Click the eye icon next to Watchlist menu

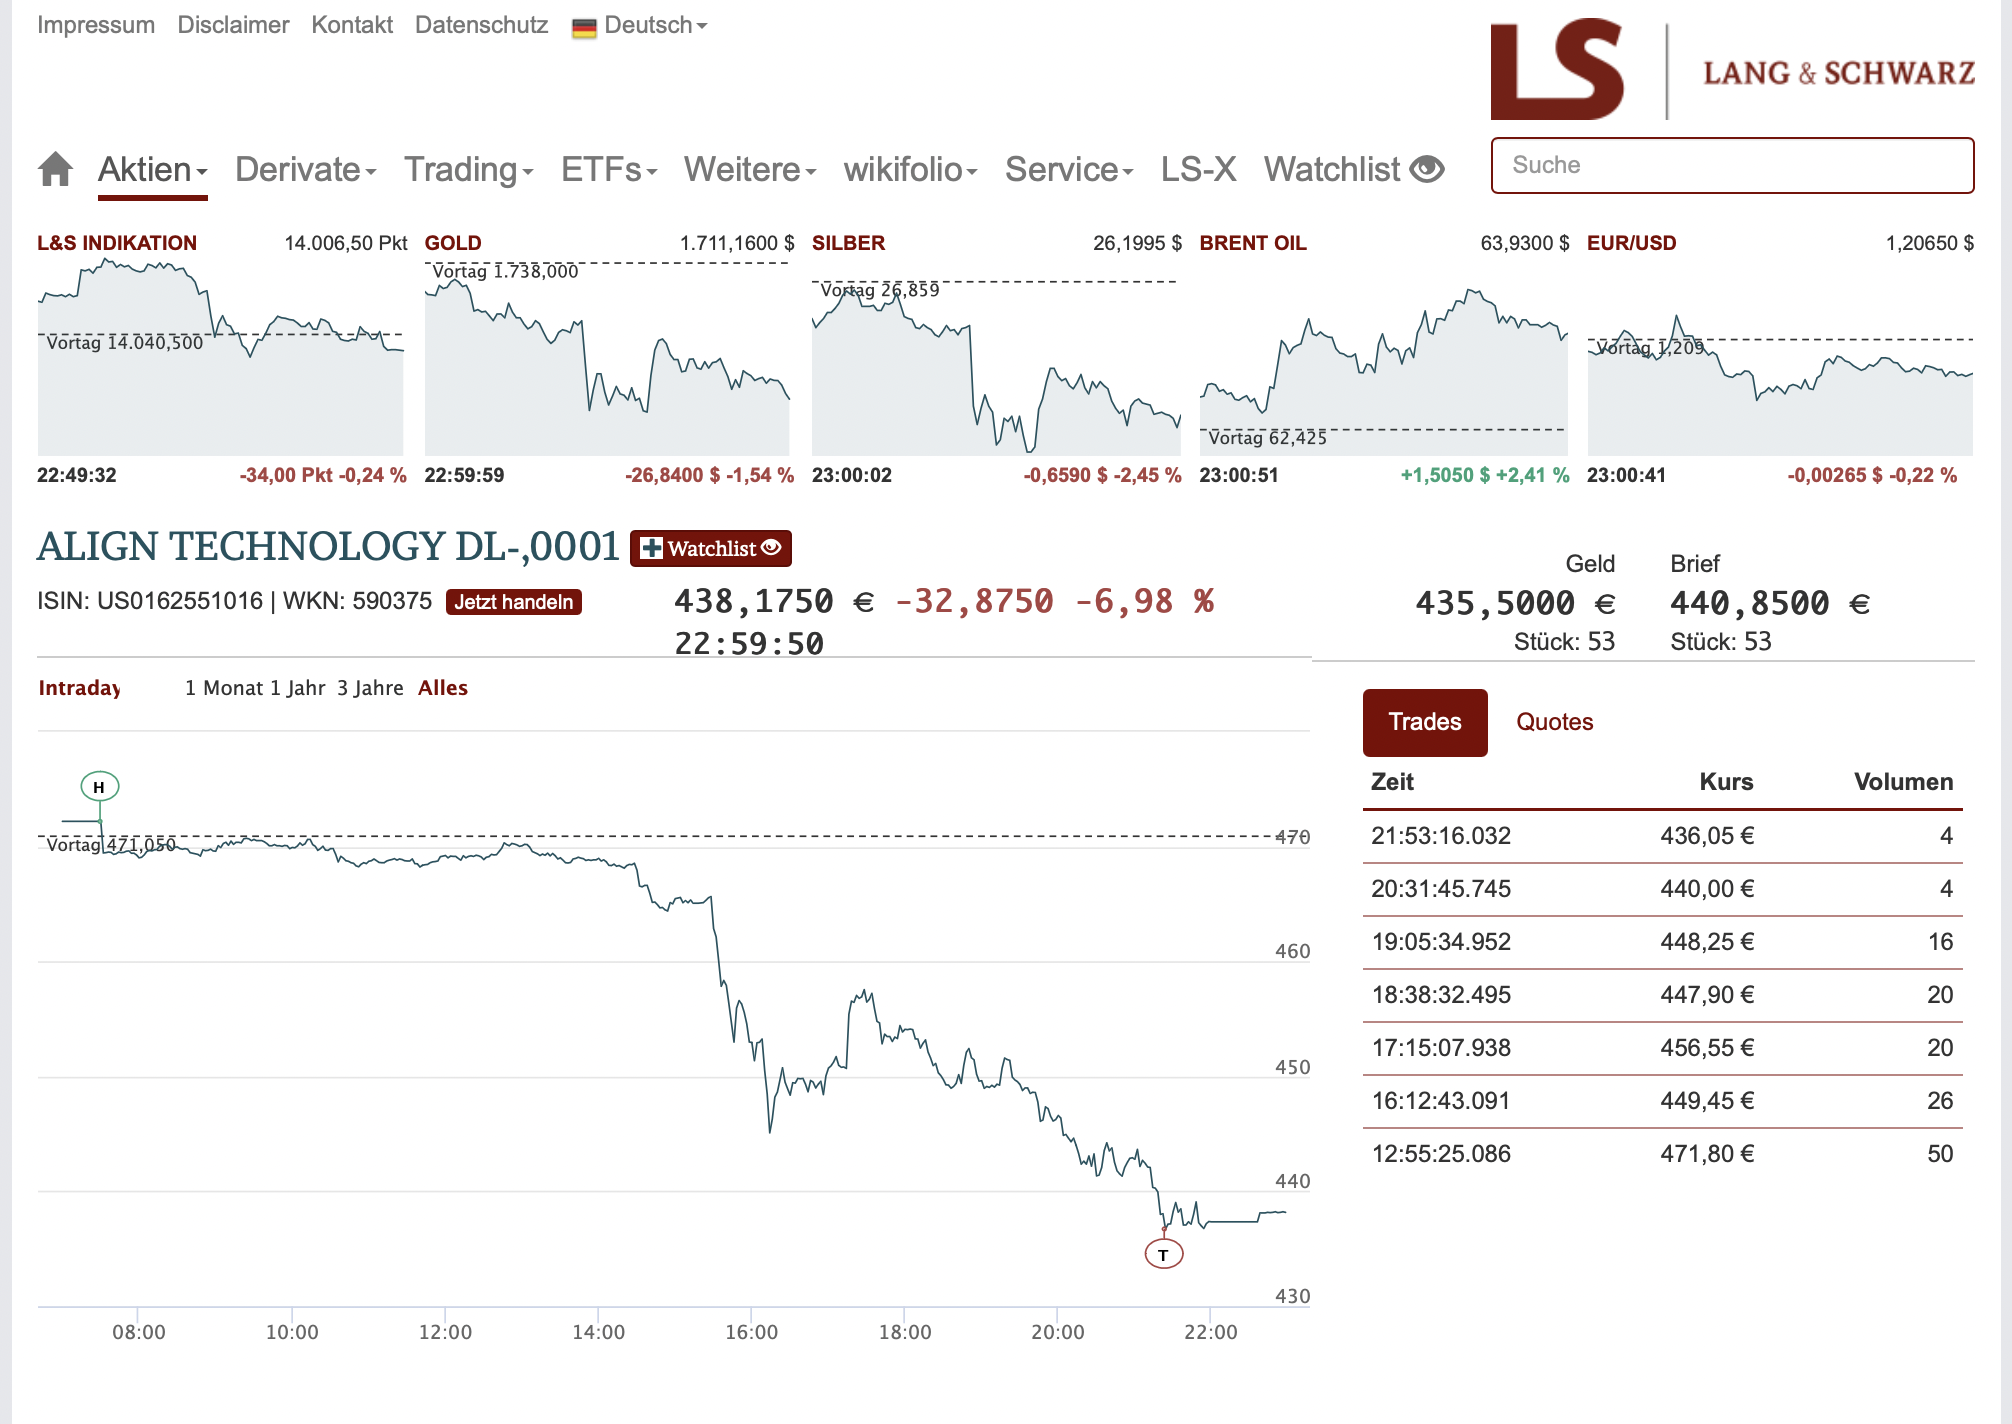pos(1427,169)
